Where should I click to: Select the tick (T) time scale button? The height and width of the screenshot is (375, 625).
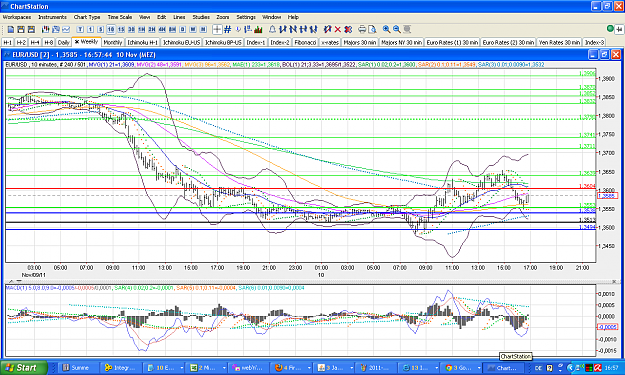80,29
